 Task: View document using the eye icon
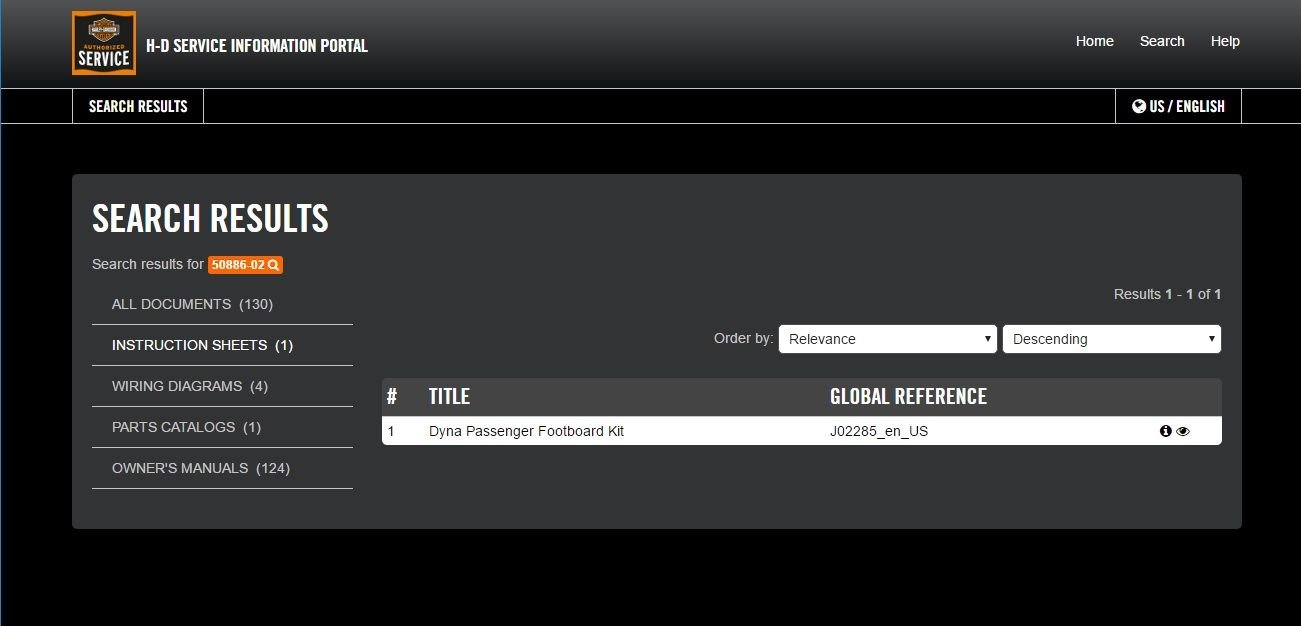(x=1183, y=431)
